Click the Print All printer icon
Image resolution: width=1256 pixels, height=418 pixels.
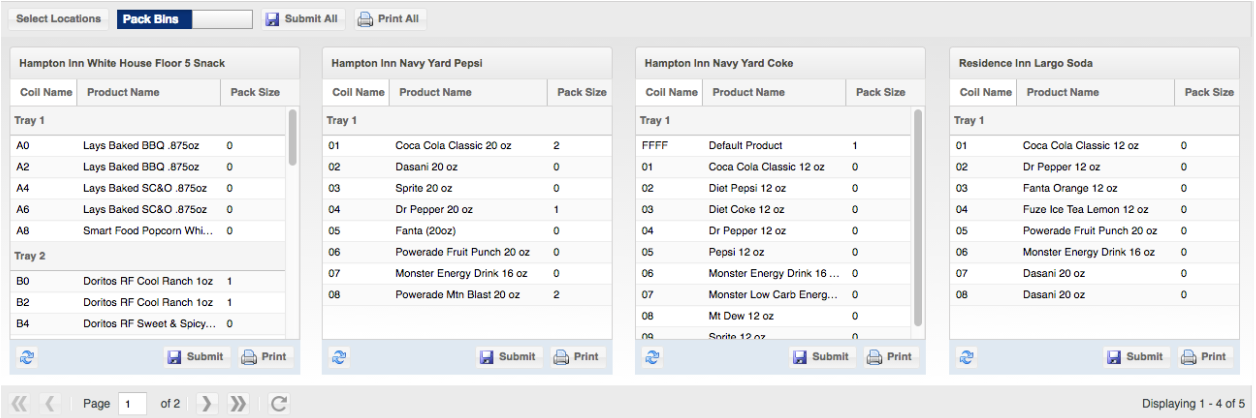point(365,19)
